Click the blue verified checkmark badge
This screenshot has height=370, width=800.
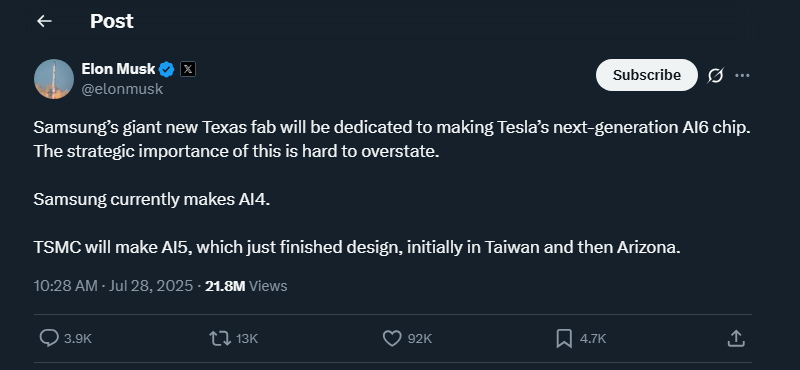tap(167, 69)
